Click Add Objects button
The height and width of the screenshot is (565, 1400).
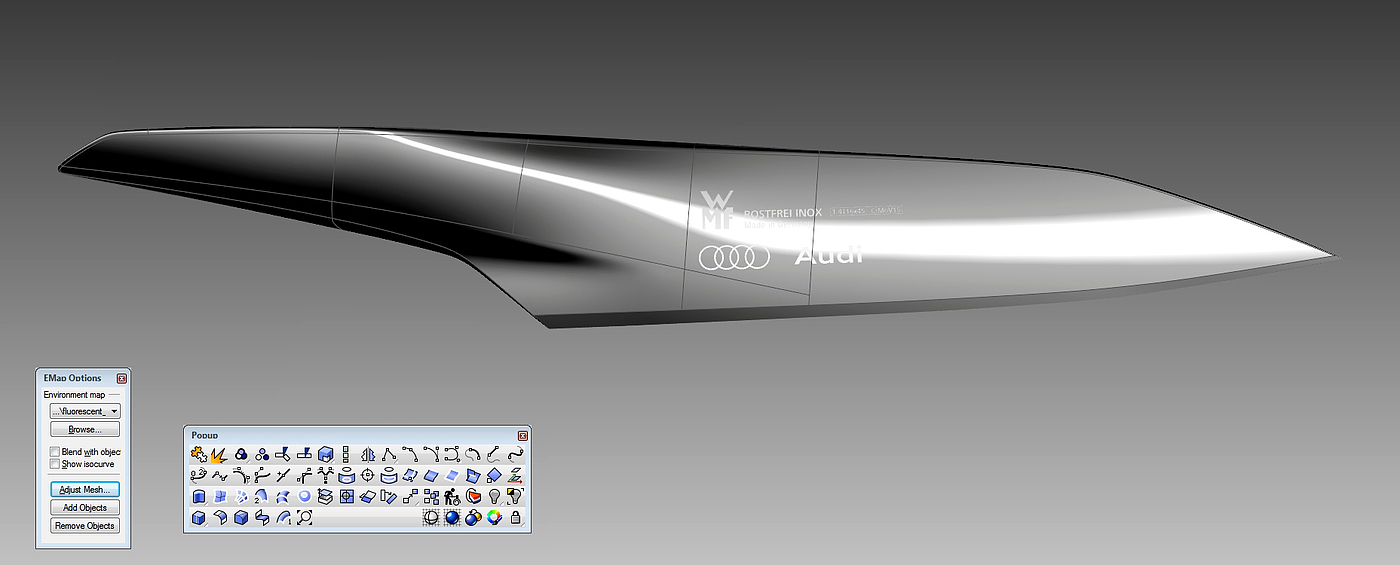tap(84, 507)
